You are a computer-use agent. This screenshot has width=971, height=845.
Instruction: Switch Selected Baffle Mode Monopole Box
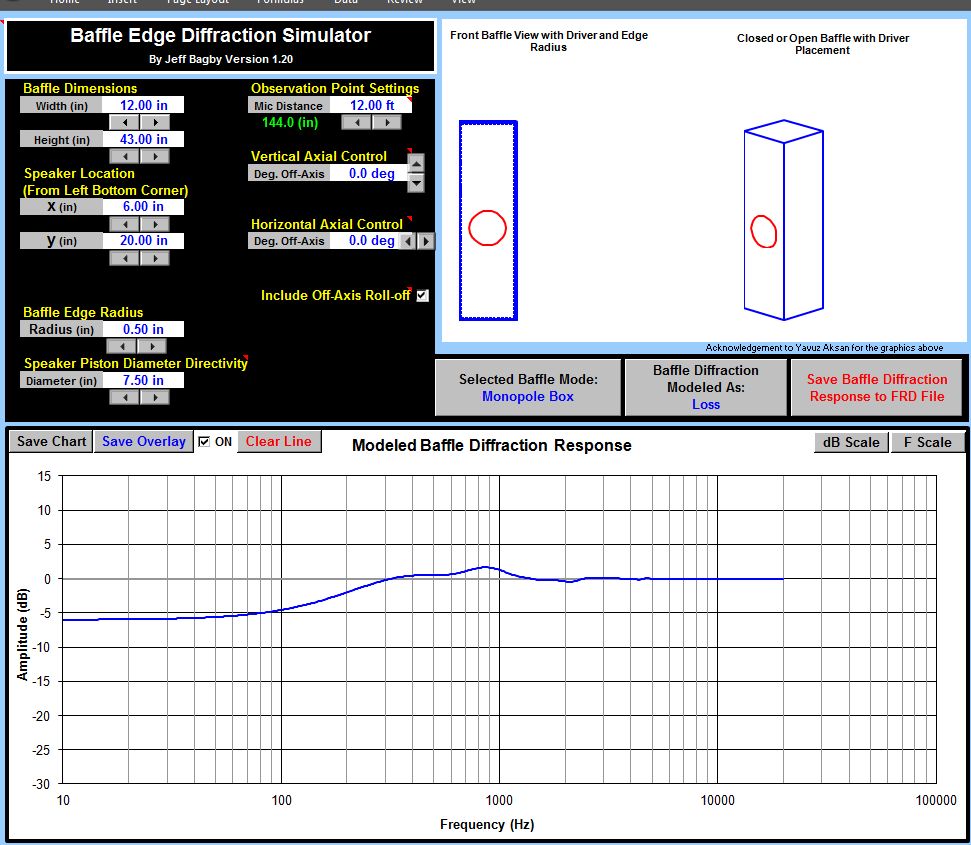tap(528, 388)
